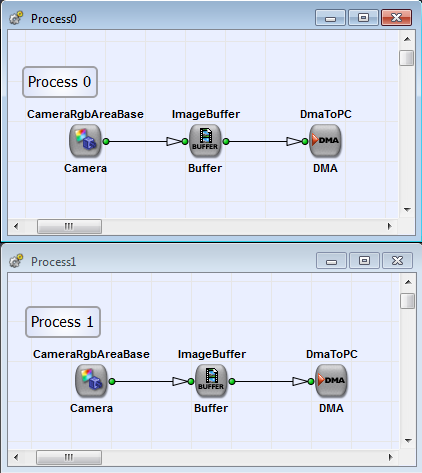
Task: Click the Camera output port in Process0
Action: click(106, 141)
